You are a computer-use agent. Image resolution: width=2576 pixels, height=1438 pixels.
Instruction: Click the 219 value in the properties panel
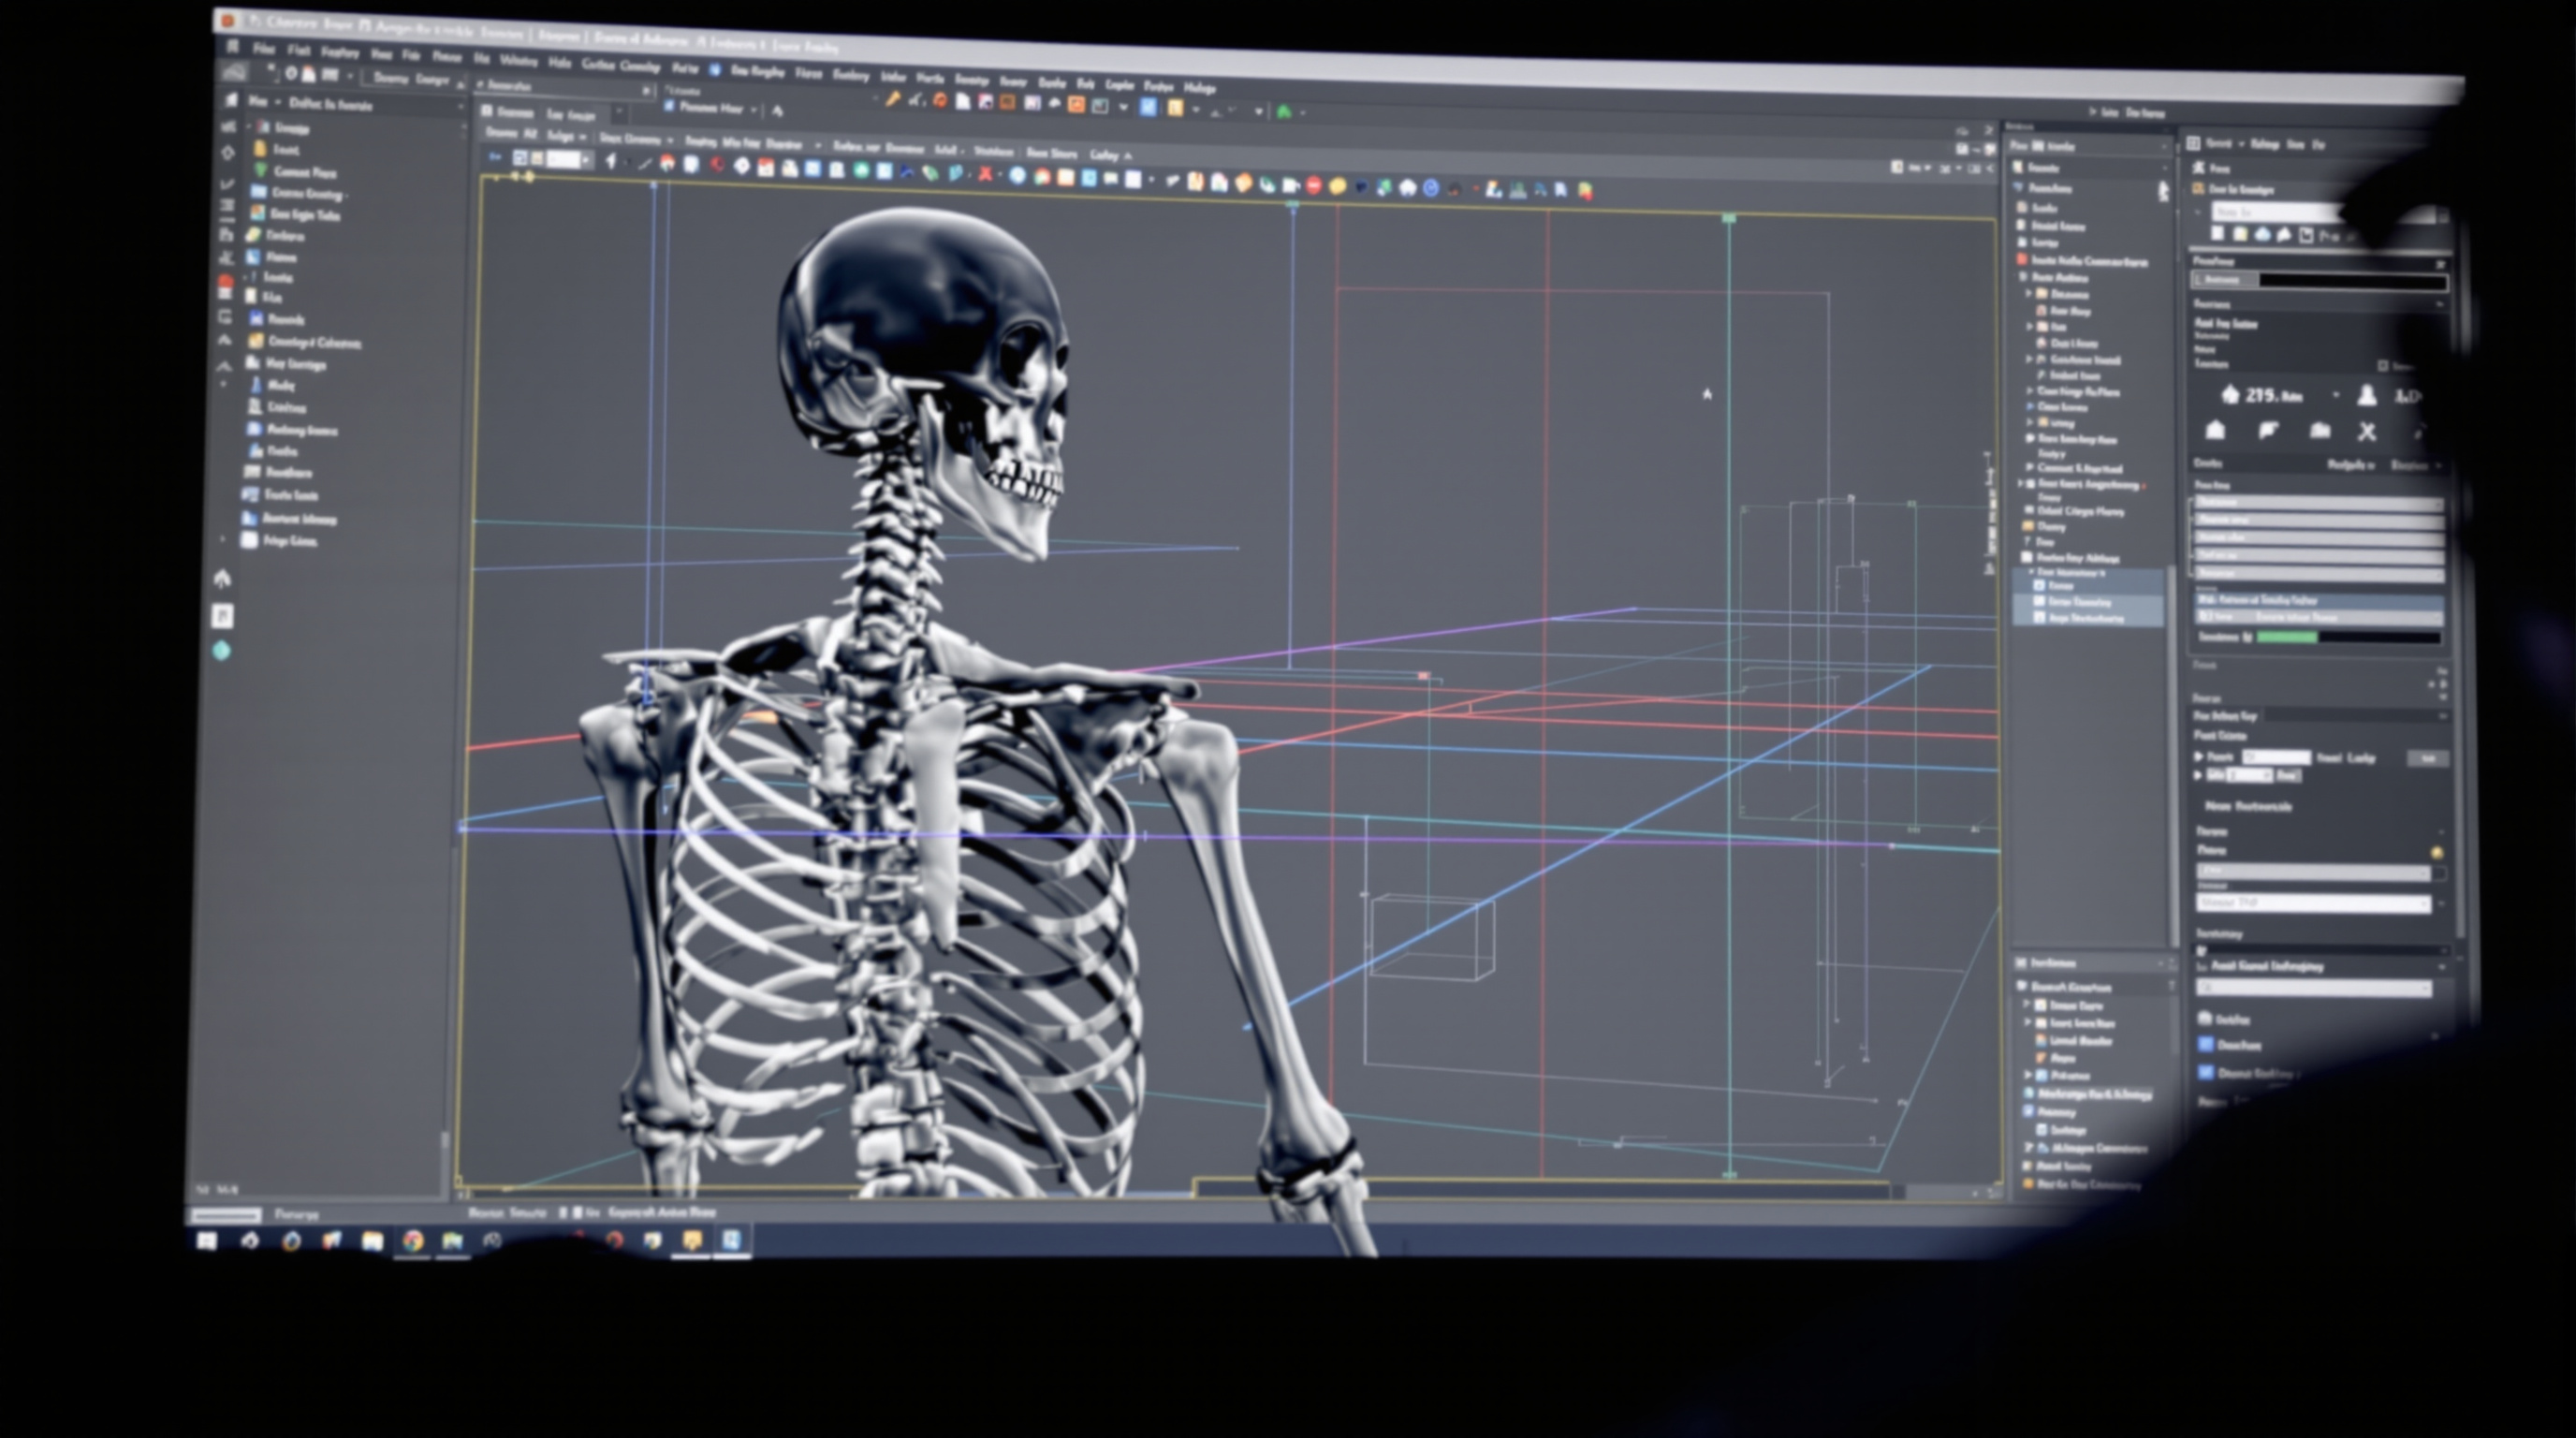[2273, 396]
